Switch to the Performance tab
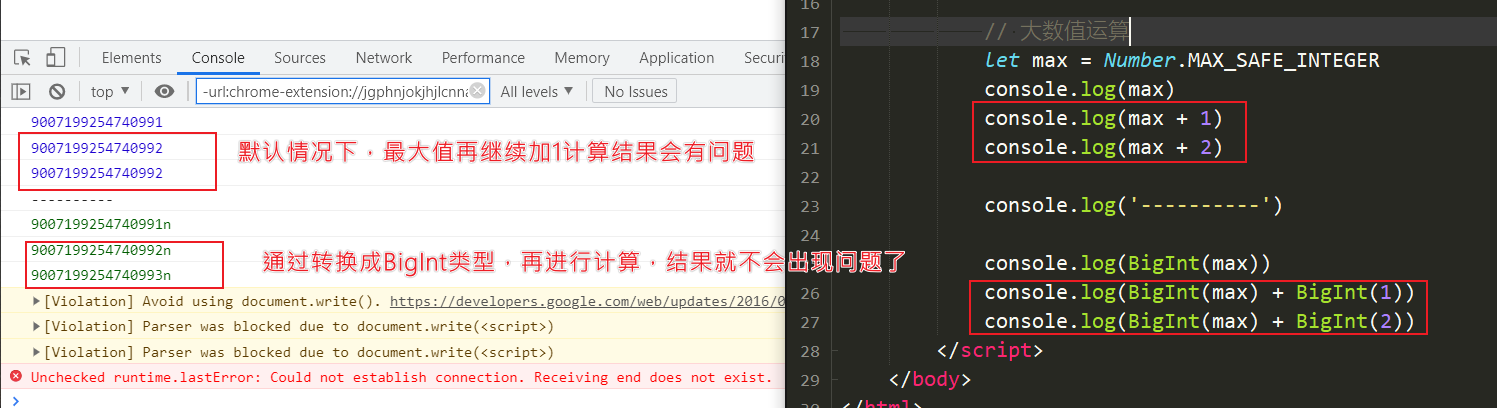Viewport: 1497px width, 408px height. (x=483, y=58)
